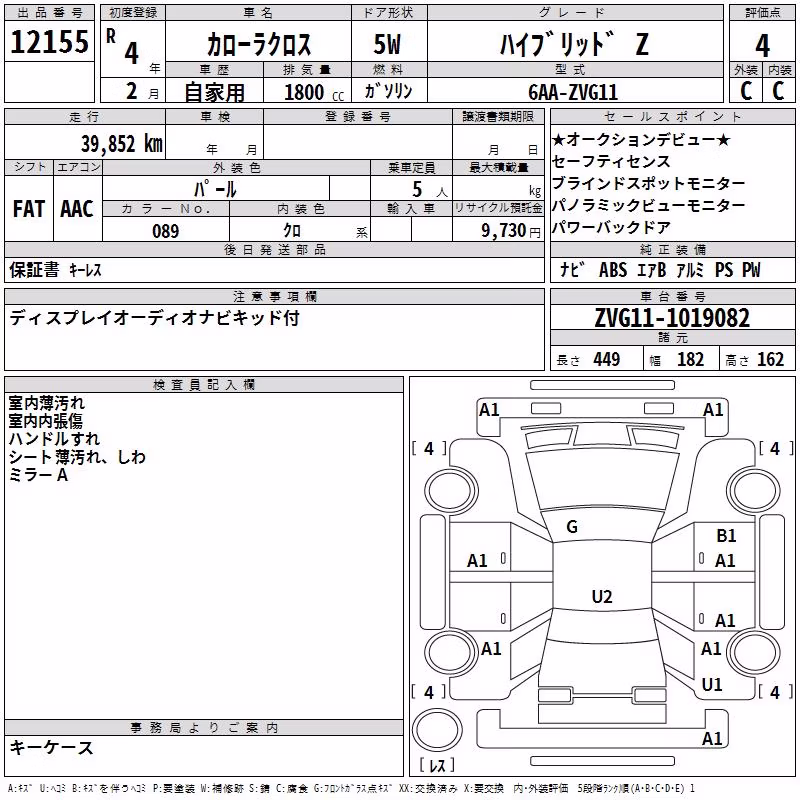
Task: Select the 注意事項欄 header
Action: click(x=274, y=296)
